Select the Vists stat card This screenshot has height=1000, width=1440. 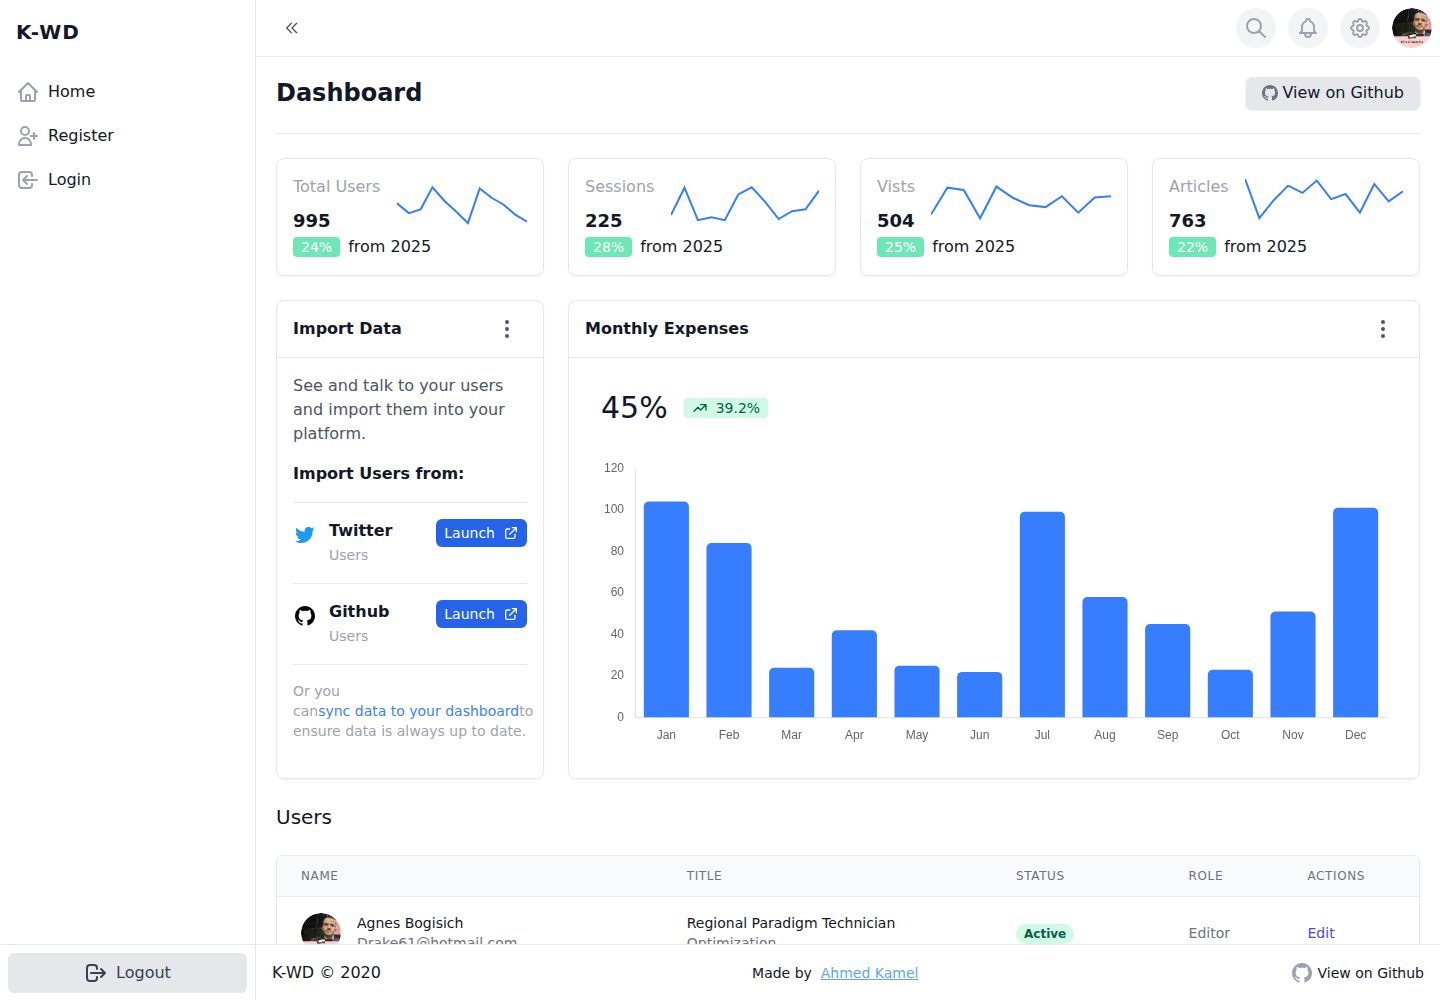994,217
